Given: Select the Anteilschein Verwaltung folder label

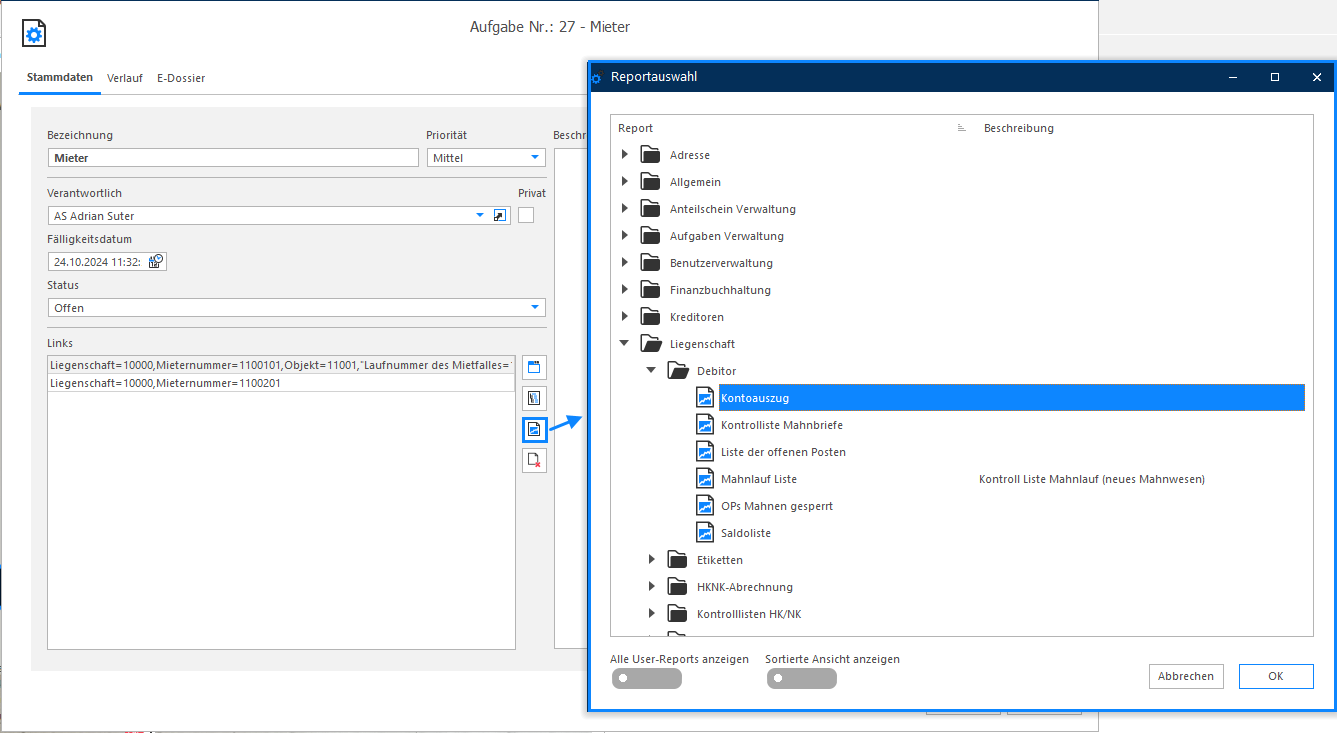Looking at the screenshot, I should point(733,209).
